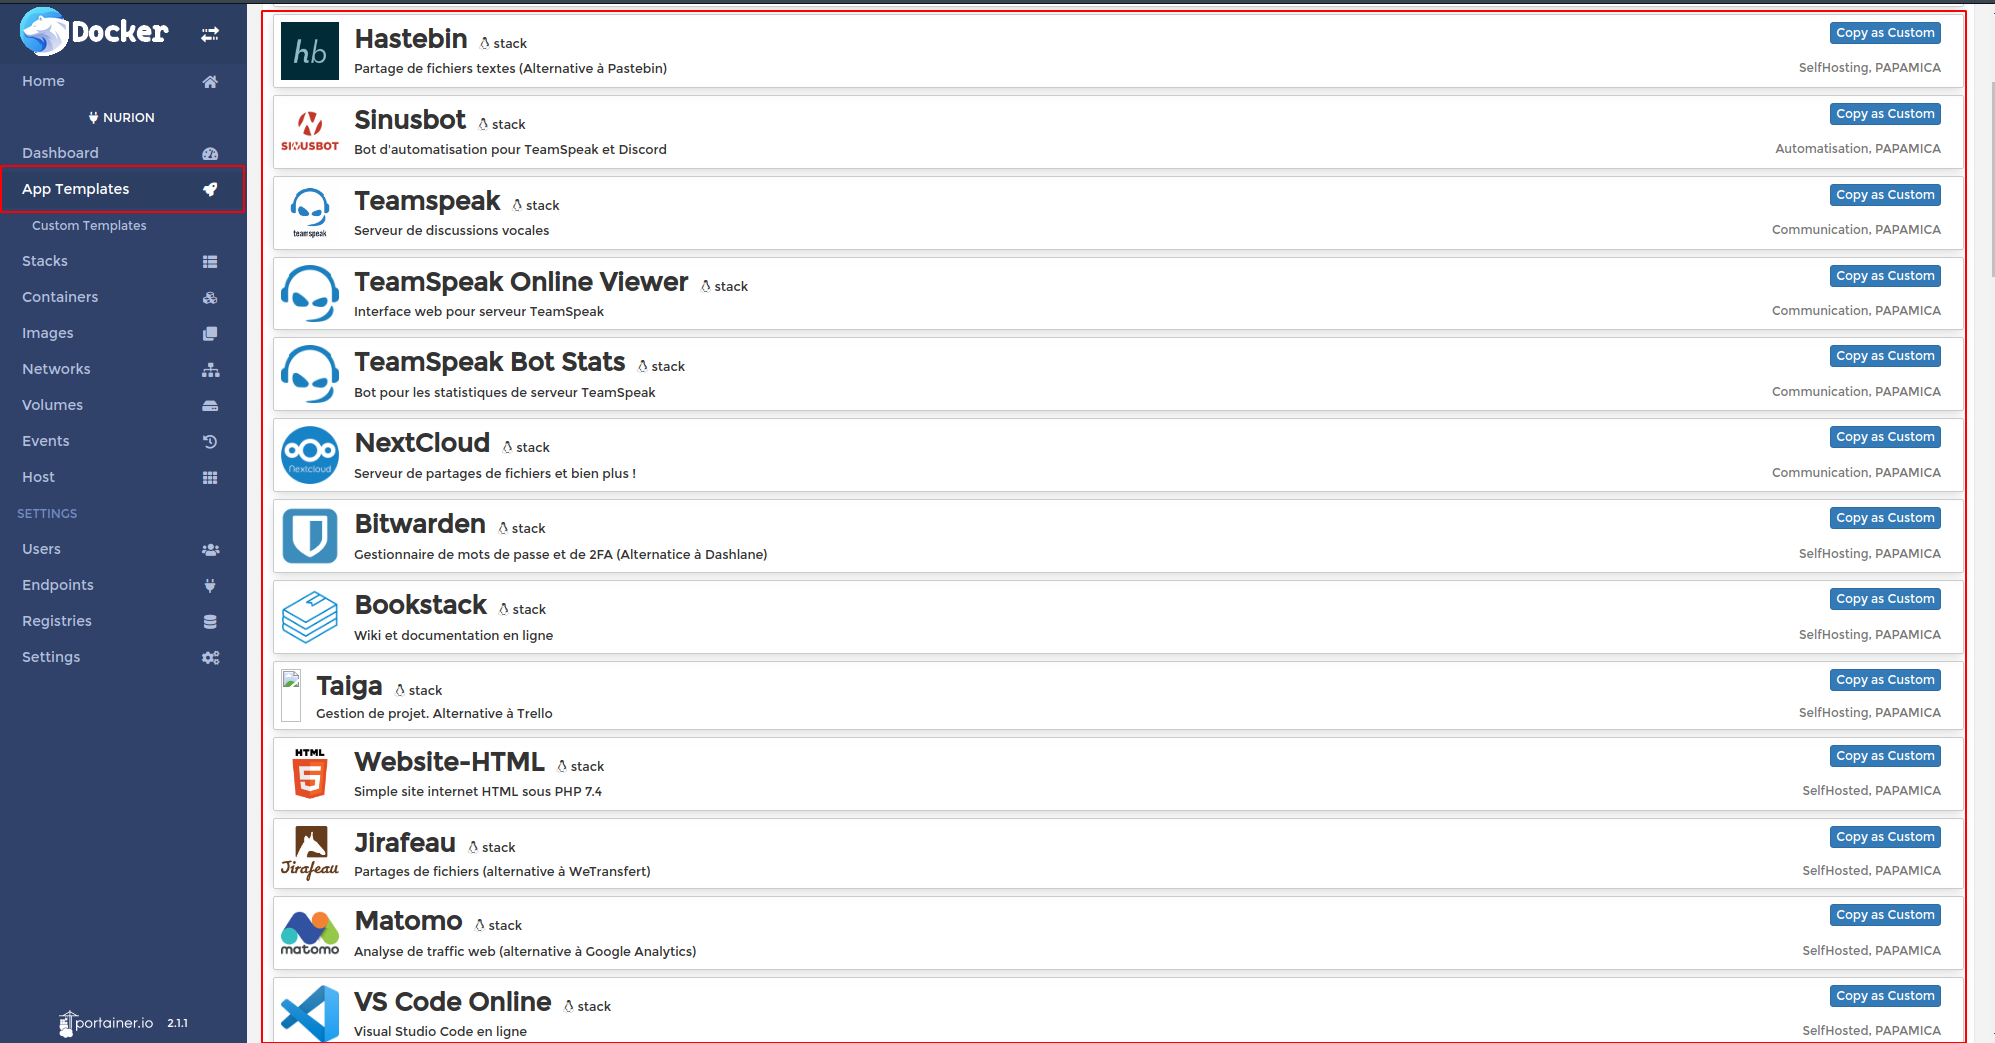Open the Dashboard menu item
Image resolution: width=1995 pixels, height=1043 pixels.
(61, 153)
